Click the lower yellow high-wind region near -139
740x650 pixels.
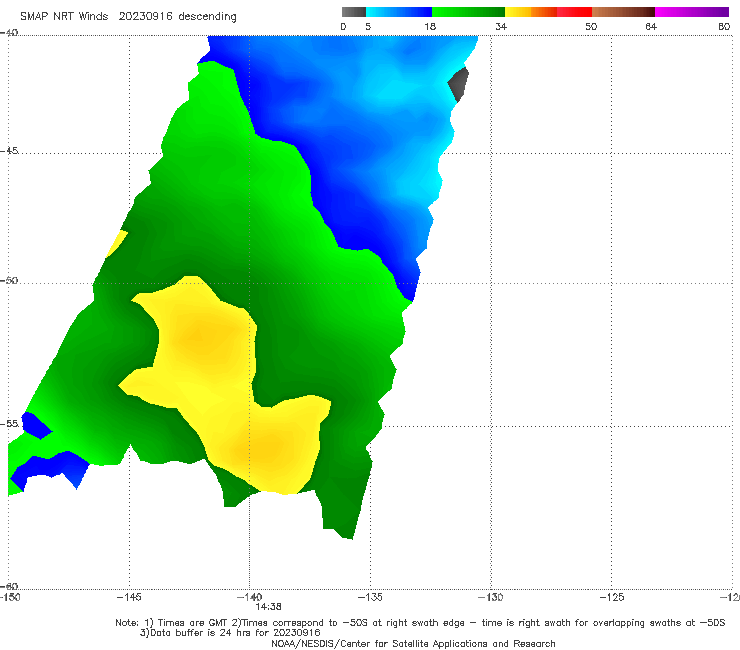pyautogui.click(x=267, y=448)
